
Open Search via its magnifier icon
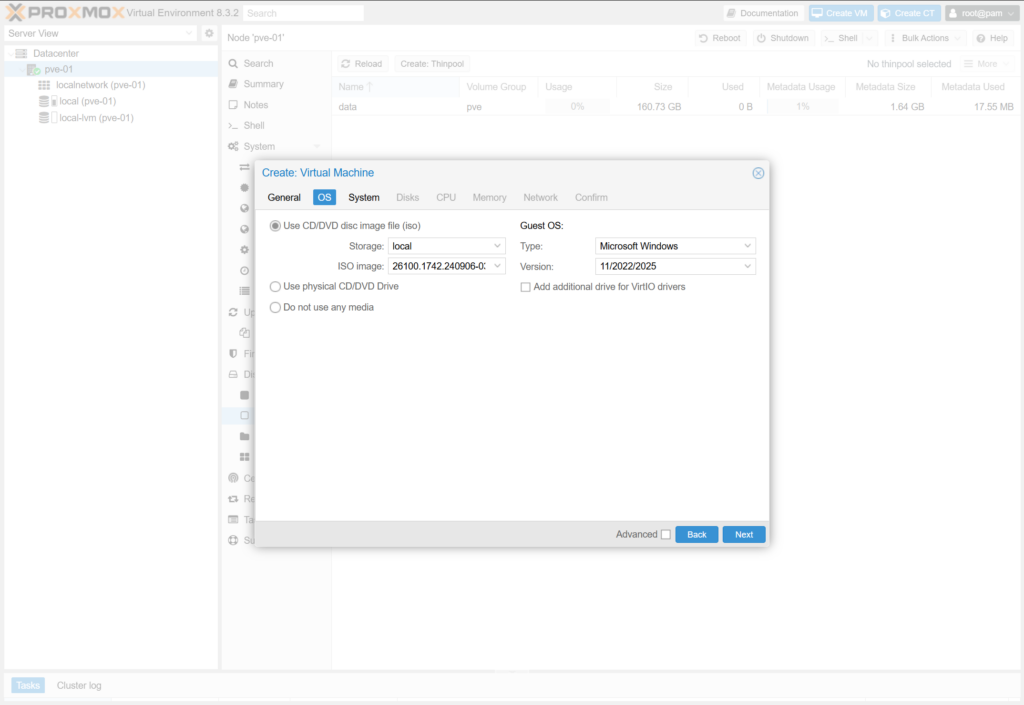click(x=233, y=63)
